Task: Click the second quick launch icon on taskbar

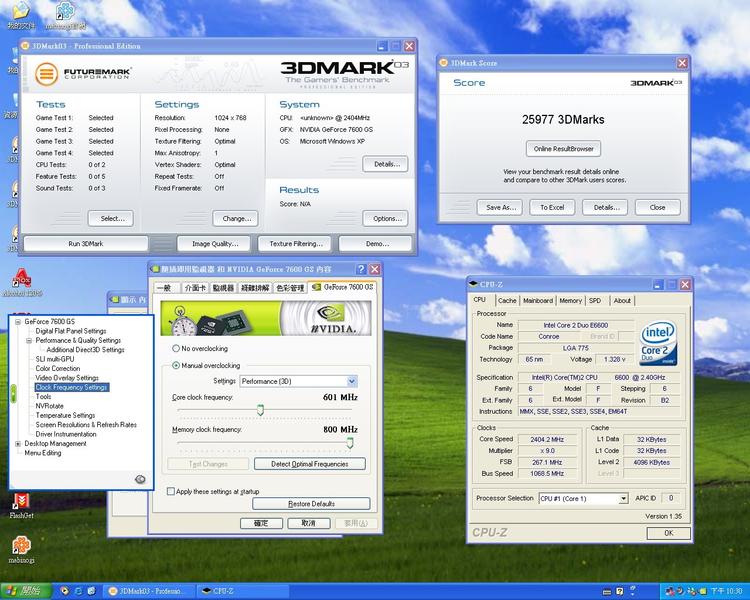Action: [x=78, y=591]
